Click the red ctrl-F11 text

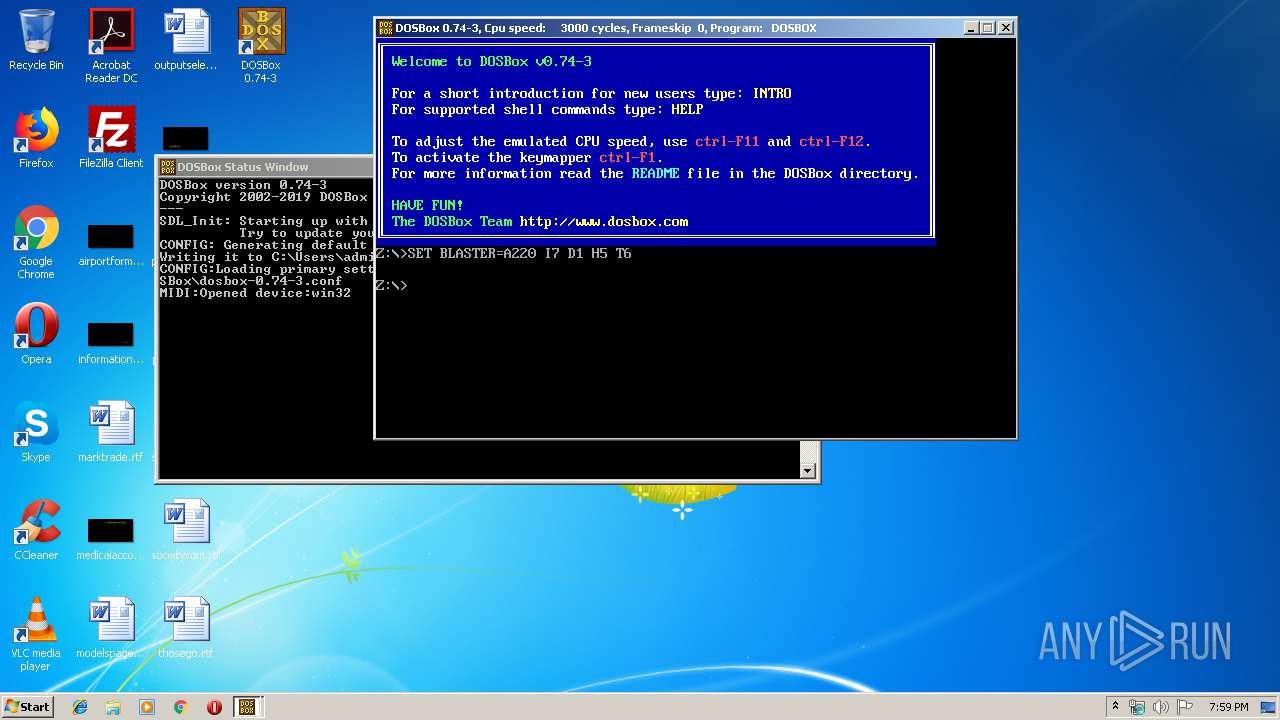(727, 142)
